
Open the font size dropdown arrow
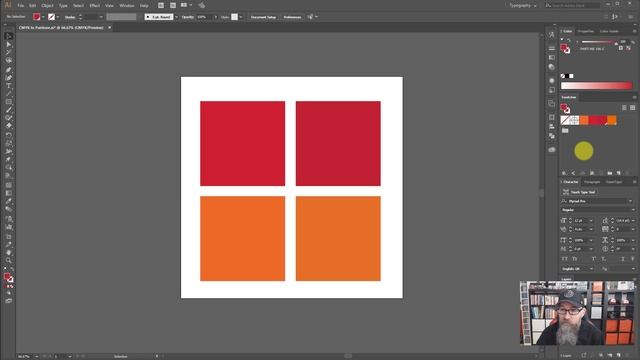[x=591, y=221]
